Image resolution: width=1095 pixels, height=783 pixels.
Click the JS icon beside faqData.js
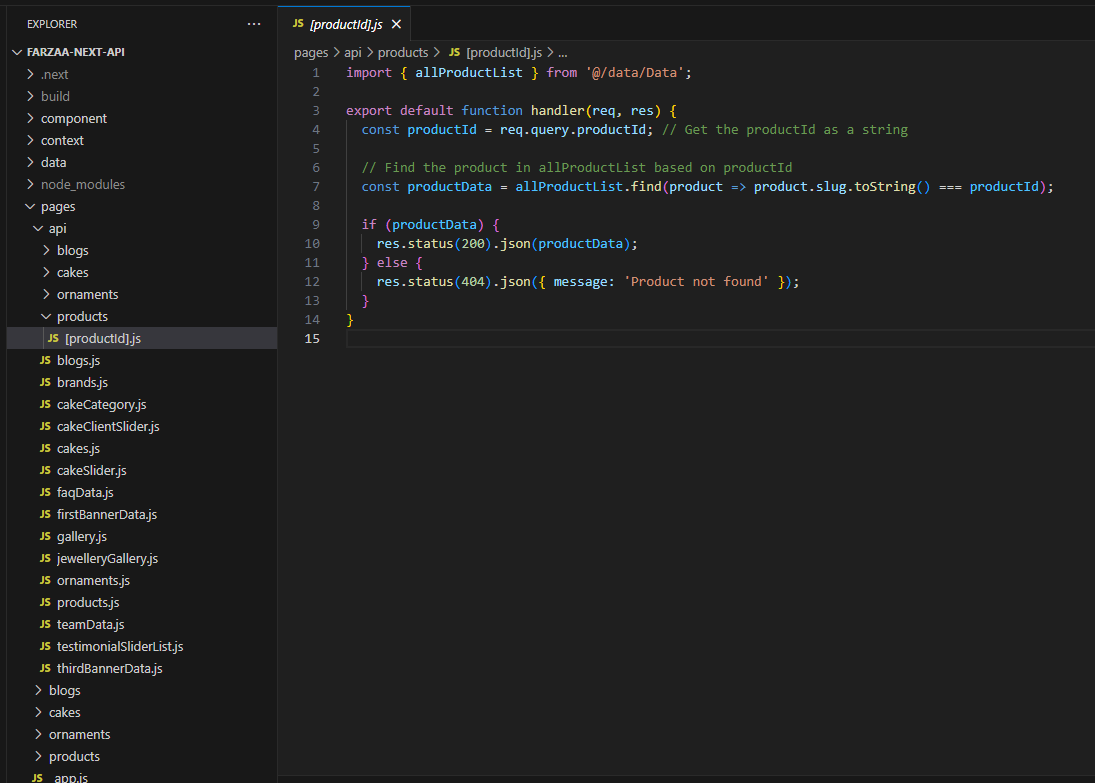tap(45, 492)
